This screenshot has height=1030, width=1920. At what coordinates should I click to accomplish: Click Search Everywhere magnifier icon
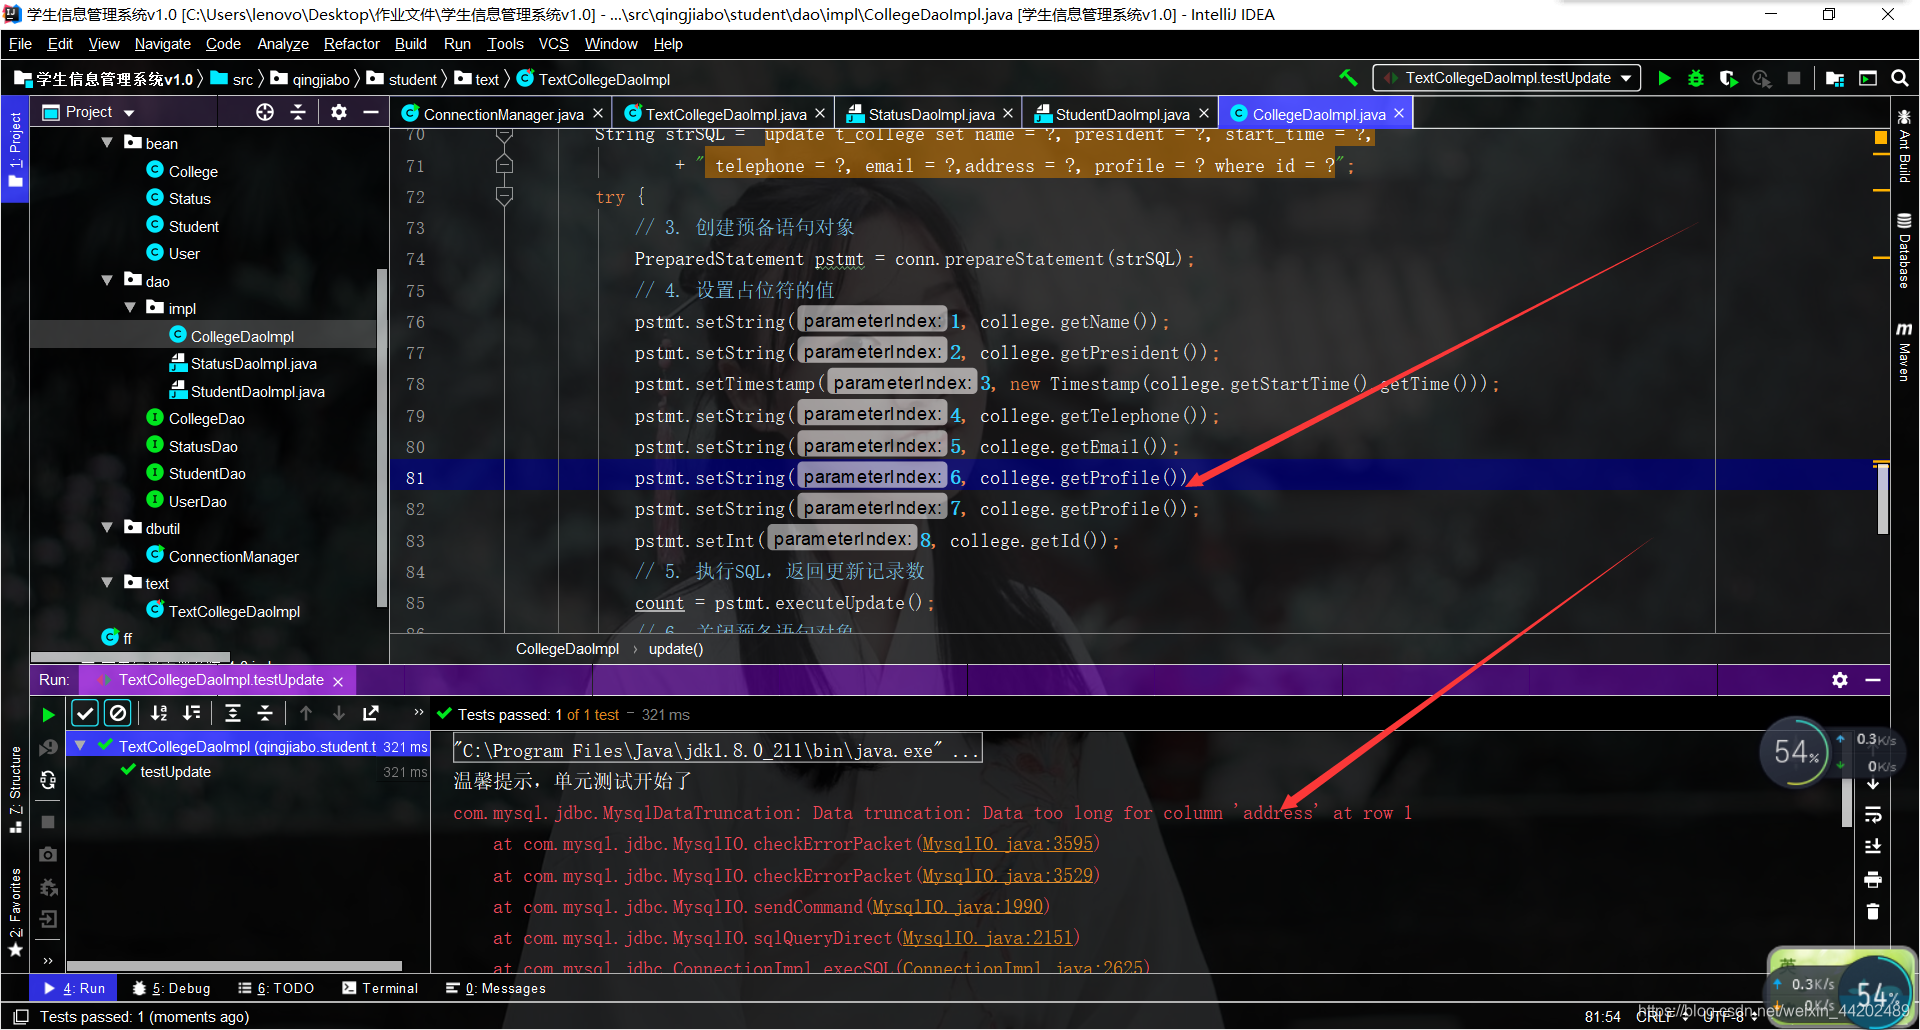(x=1900, y=78)
